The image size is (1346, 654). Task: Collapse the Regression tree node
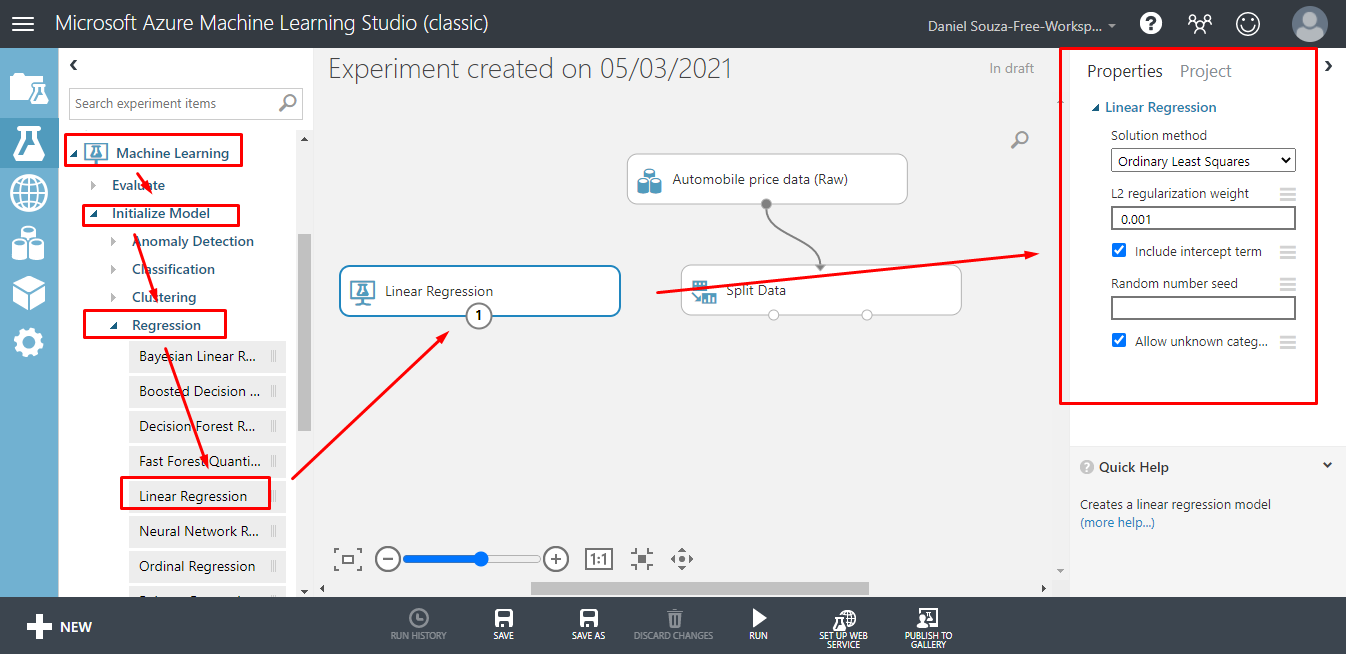[x=113, y=325]
